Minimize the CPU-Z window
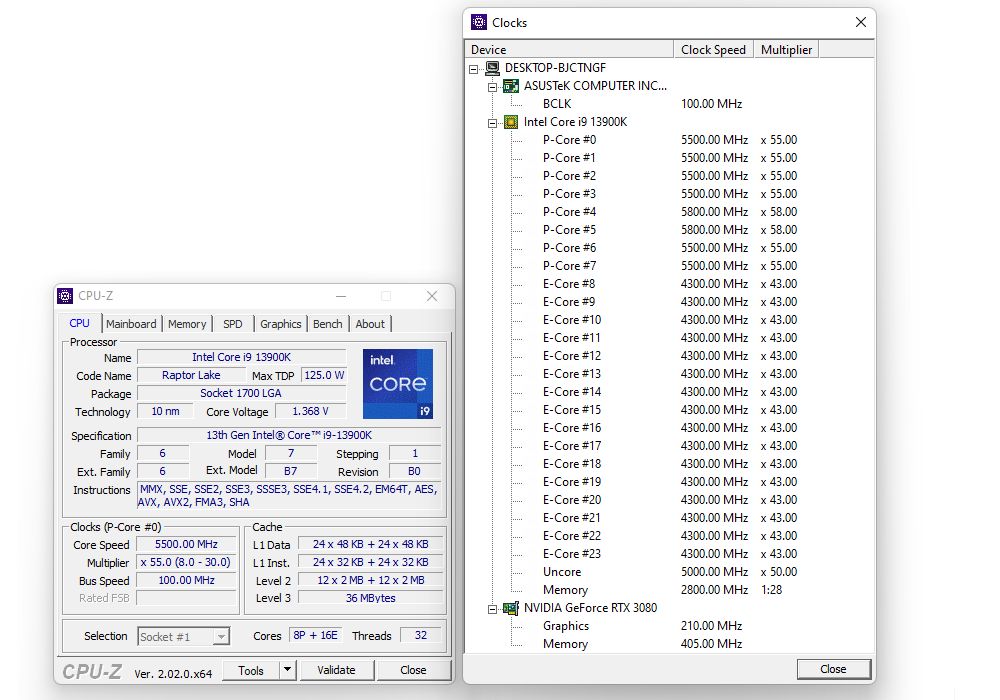Screen dimensions: 1000x700 [341, 296]
